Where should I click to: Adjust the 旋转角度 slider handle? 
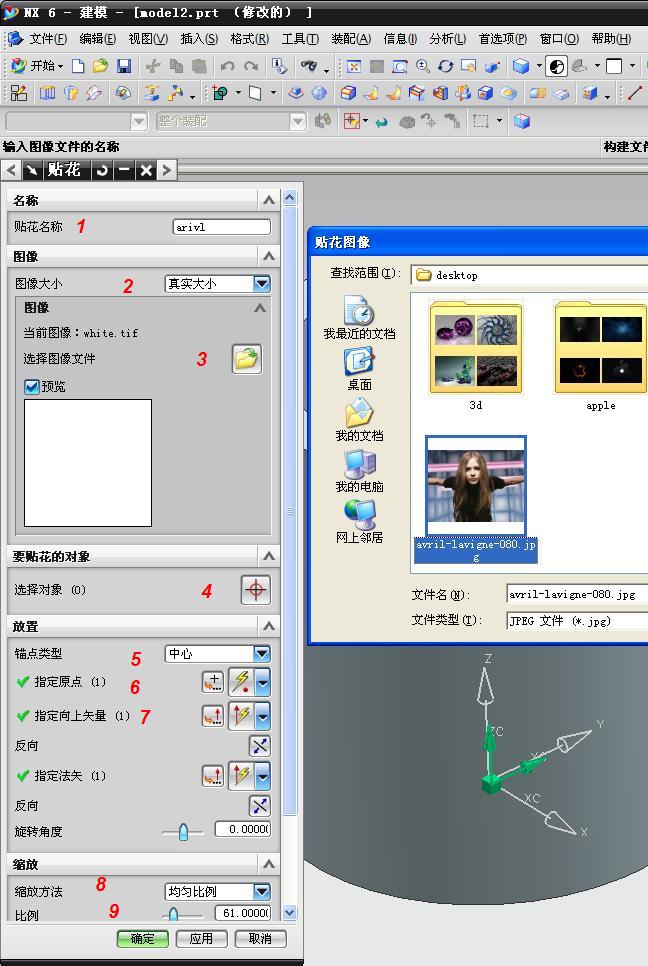click(183, 832)
